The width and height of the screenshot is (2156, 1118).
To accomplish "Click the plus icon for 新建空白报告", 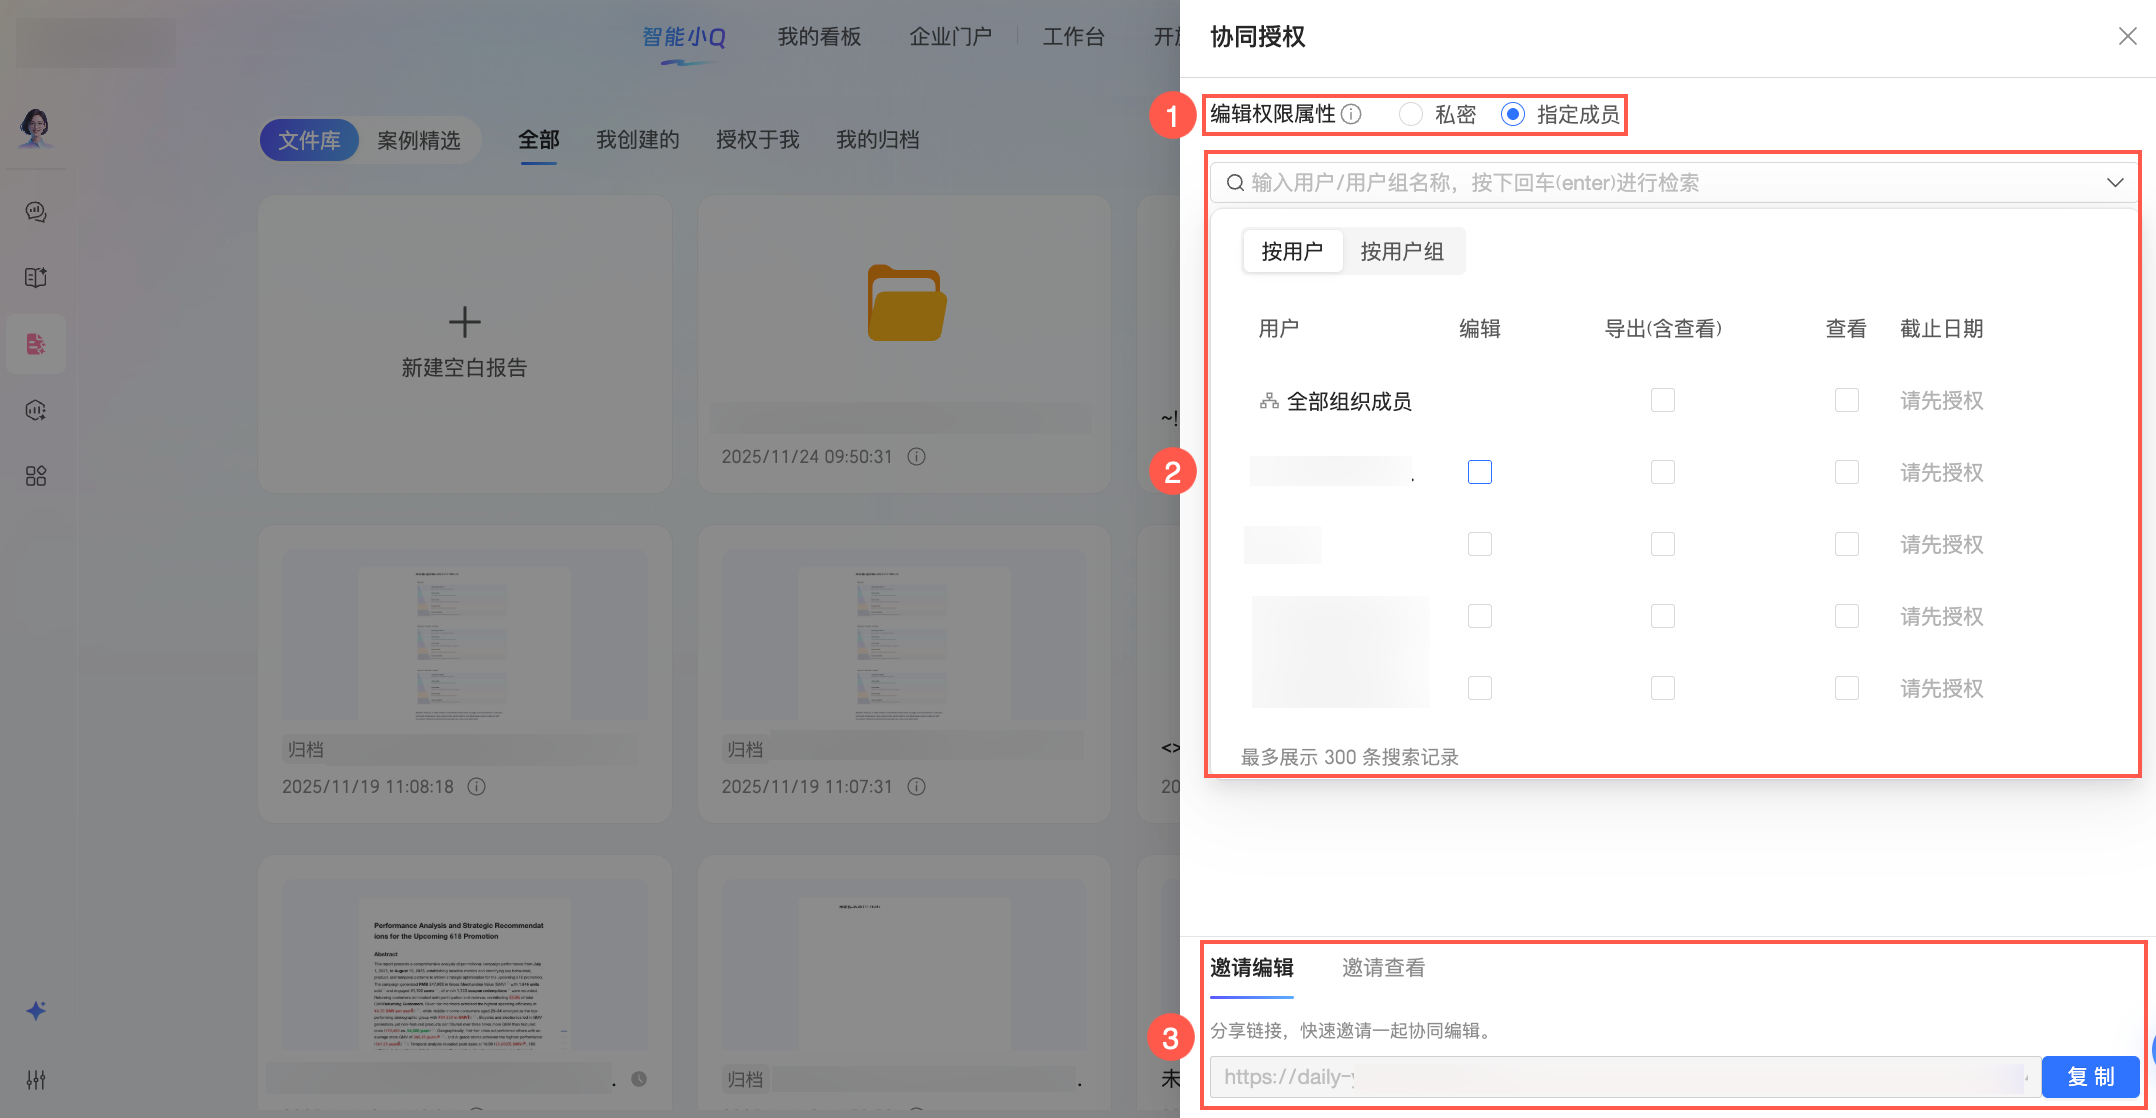I will pyautogui.click(x=464, y=322).
